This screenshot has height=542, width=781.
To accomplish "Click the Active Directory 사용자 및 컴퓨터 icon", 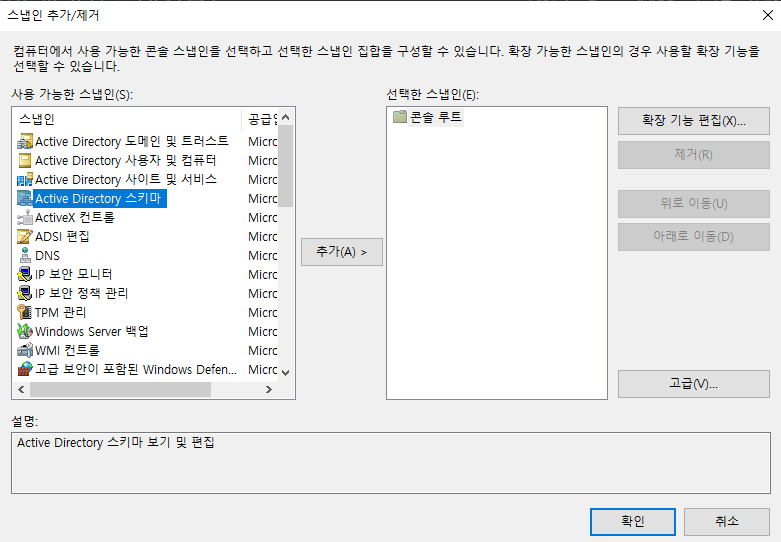I will (x=25, y=161).
